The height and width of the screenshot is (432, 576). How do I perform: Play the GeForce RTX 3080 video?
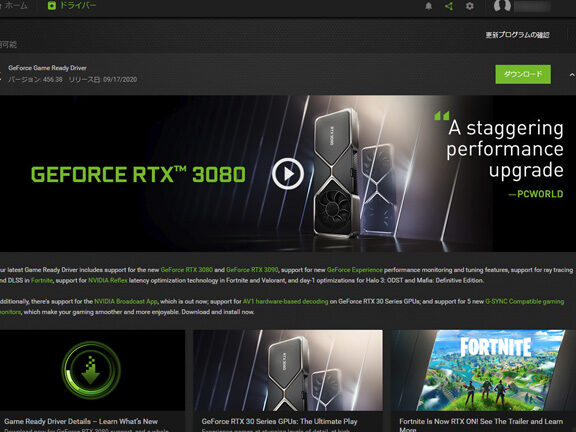click(x=288, y=174)
